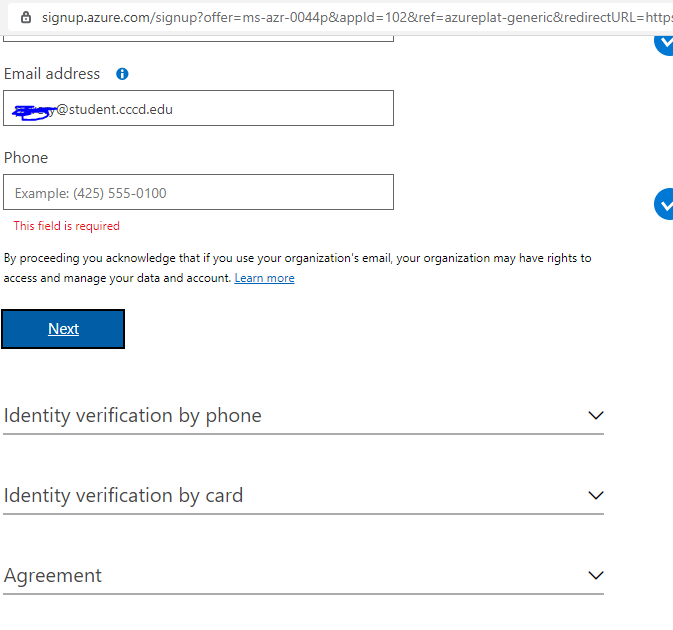Select the signup.azure.com URL in address bar
Image resolution: width=673 pixels, height=630 pixels.
350,17
